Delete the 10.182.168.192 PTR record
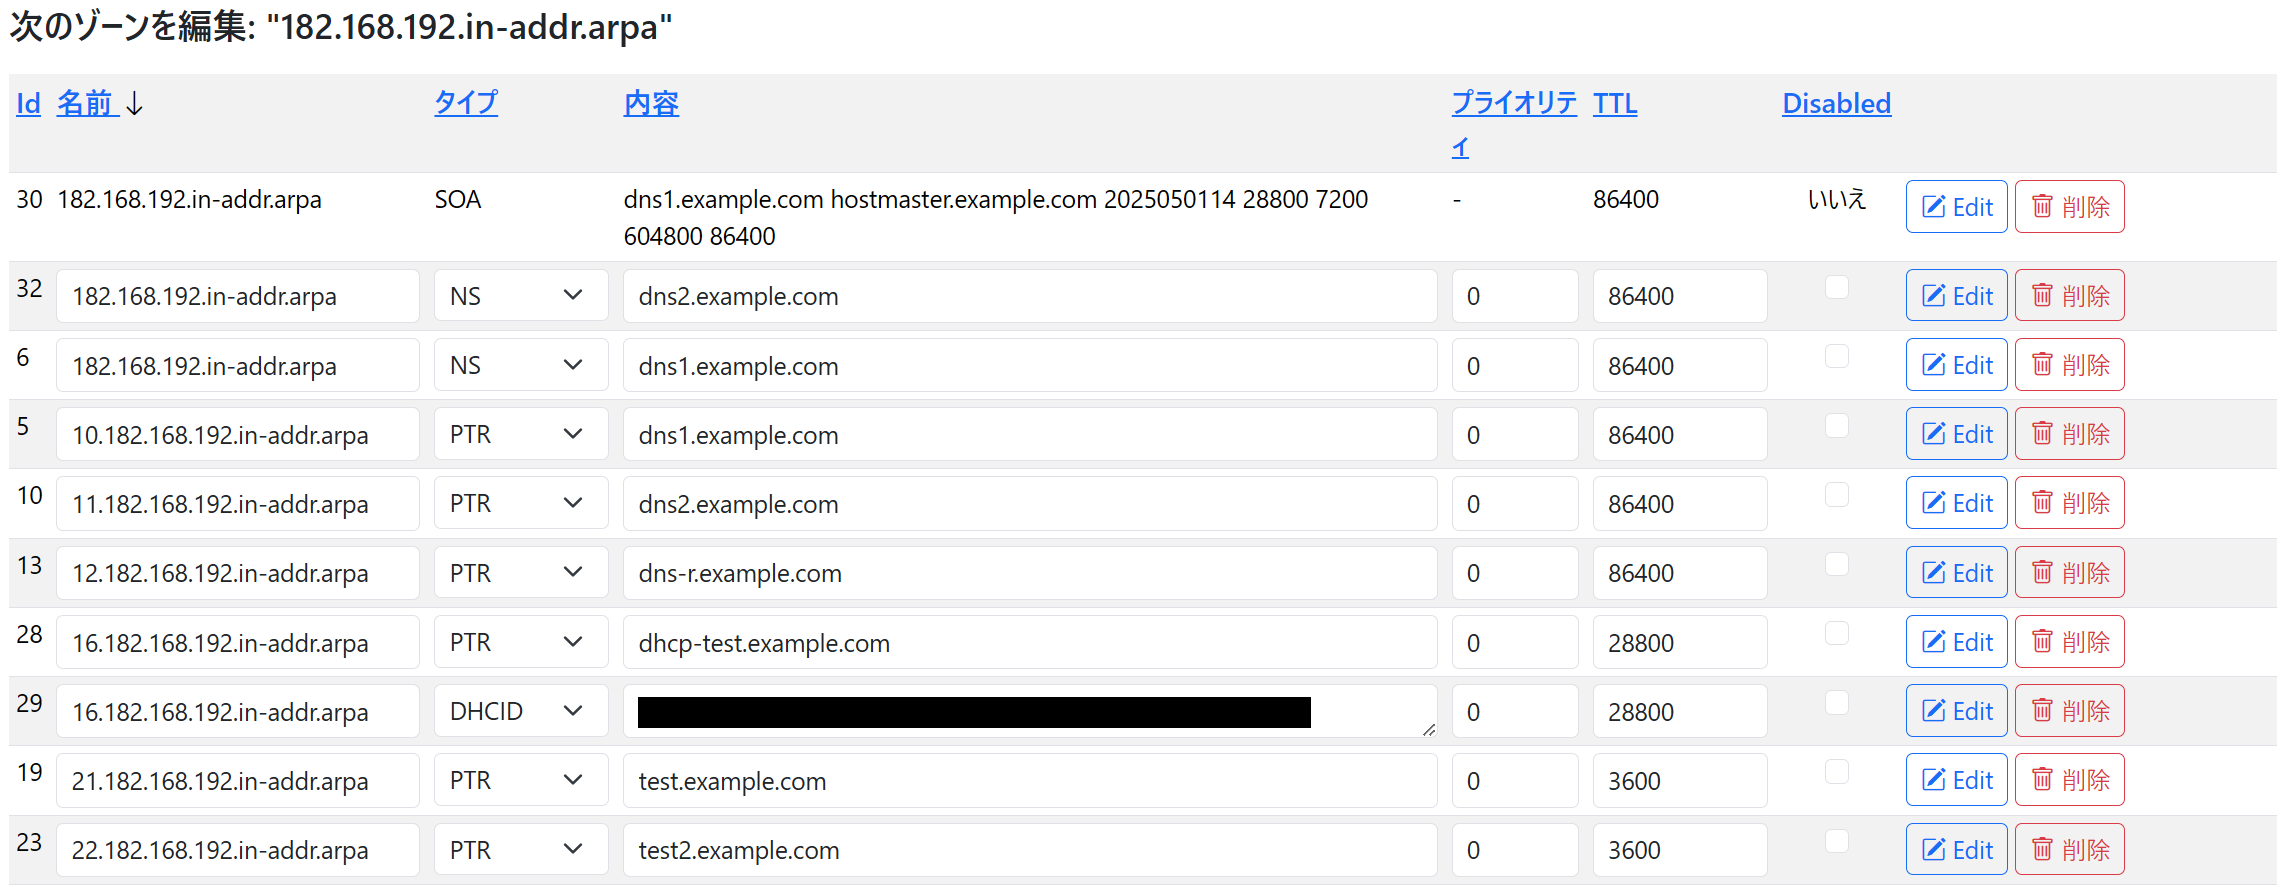 tap(2069, 434)
